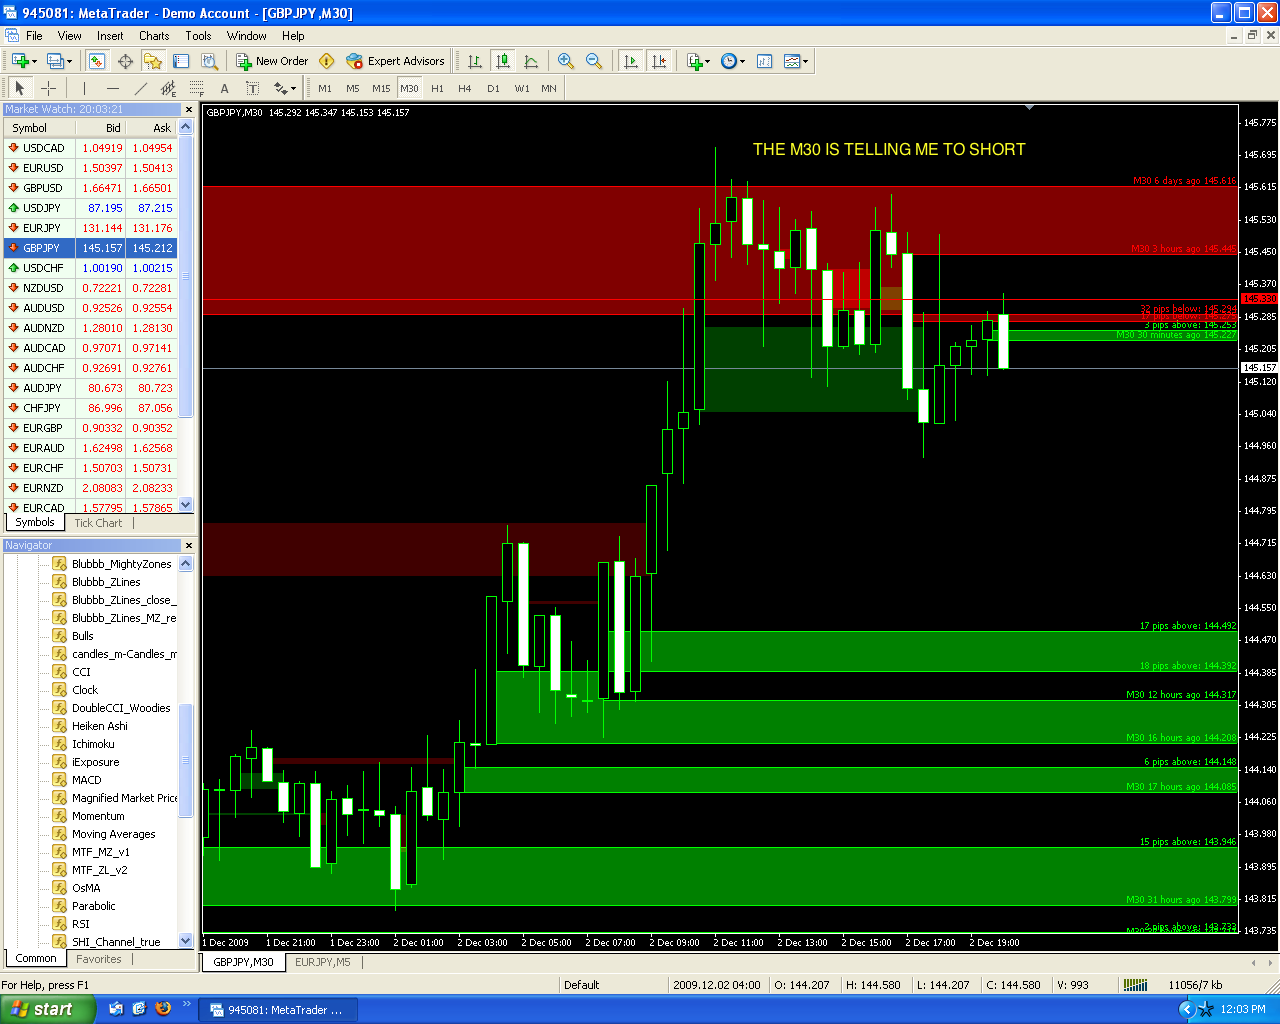Select the Crosshair tool

(48, 88)
